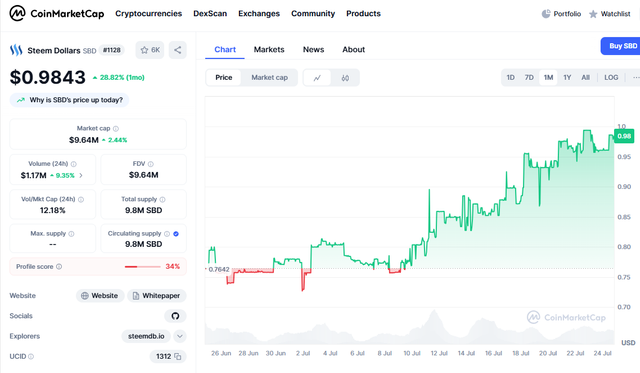Switch to the Markets tab
The height and width of the screenshot is (373, 640).
click(x=269, y=49)
